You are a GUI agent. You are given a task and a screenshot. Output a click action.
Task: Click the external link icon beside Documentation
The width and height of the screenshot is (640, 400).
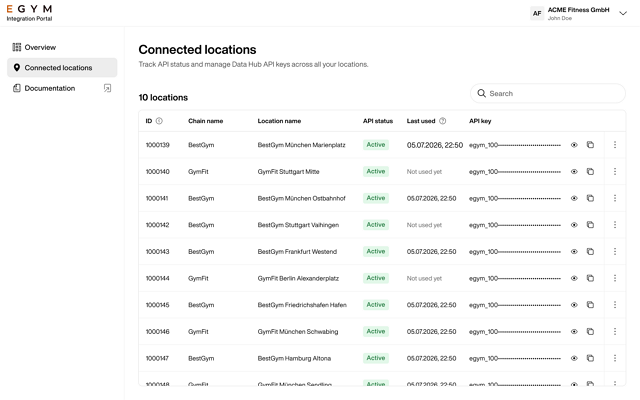tap(107, 88)
